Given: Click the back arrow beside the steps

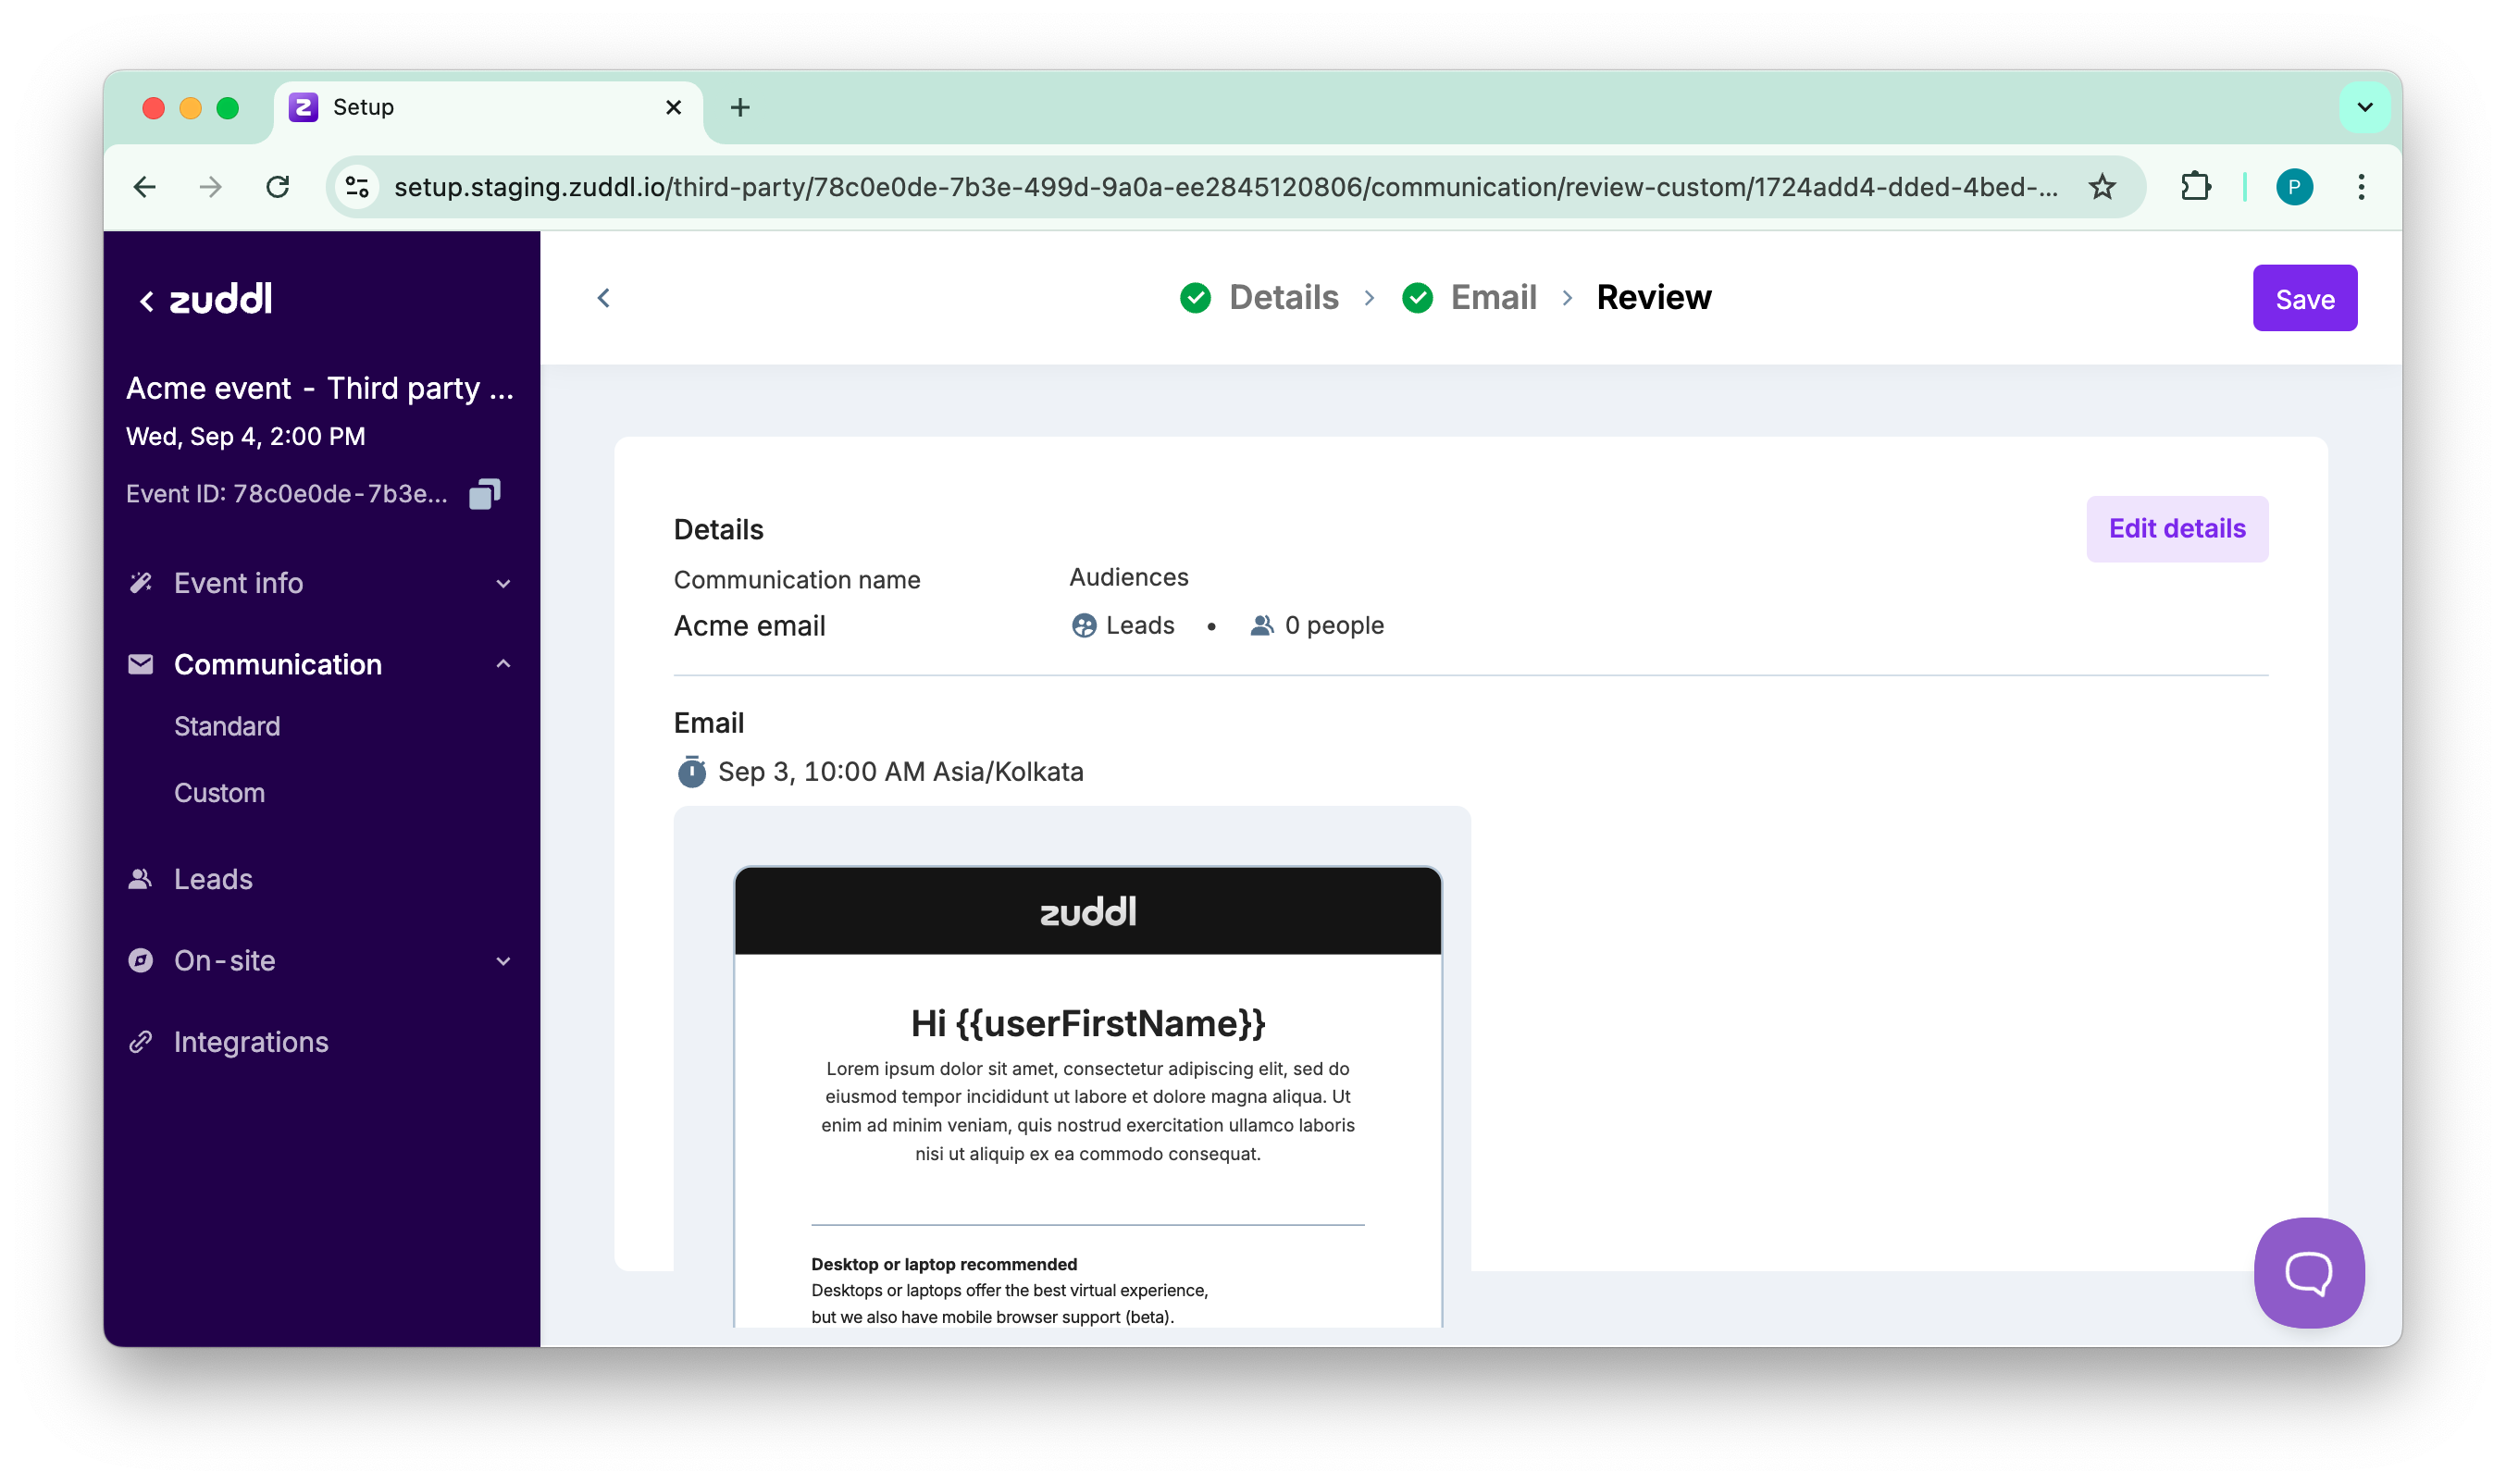Looking at the screenshot, I should coord(603,298).
